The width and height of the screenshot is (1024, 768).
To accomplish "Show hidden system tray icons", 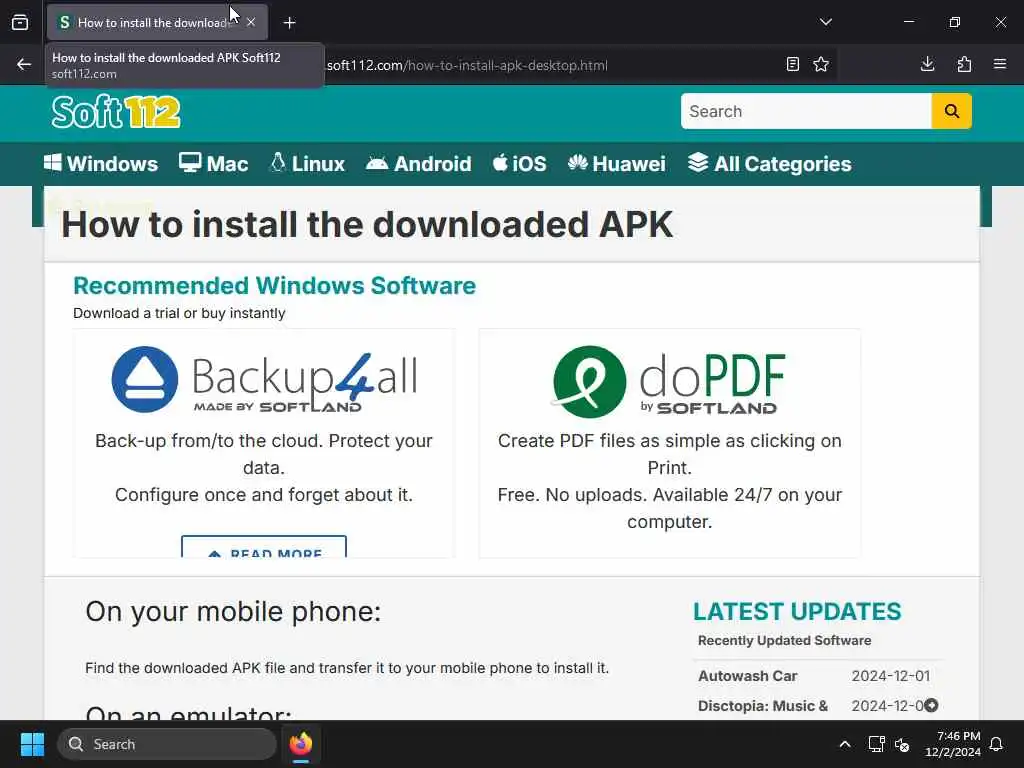I will [x=844, y=744].
